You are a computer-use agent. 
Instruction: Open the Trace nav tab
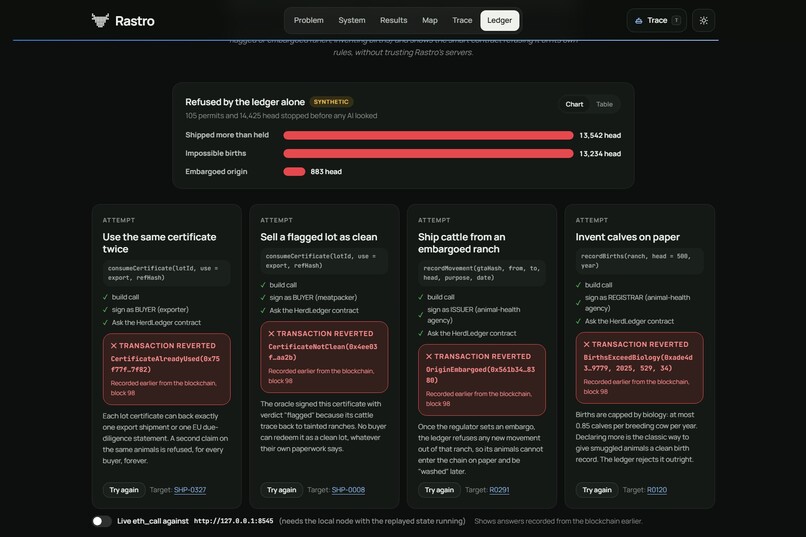click(x=462, y=21)
